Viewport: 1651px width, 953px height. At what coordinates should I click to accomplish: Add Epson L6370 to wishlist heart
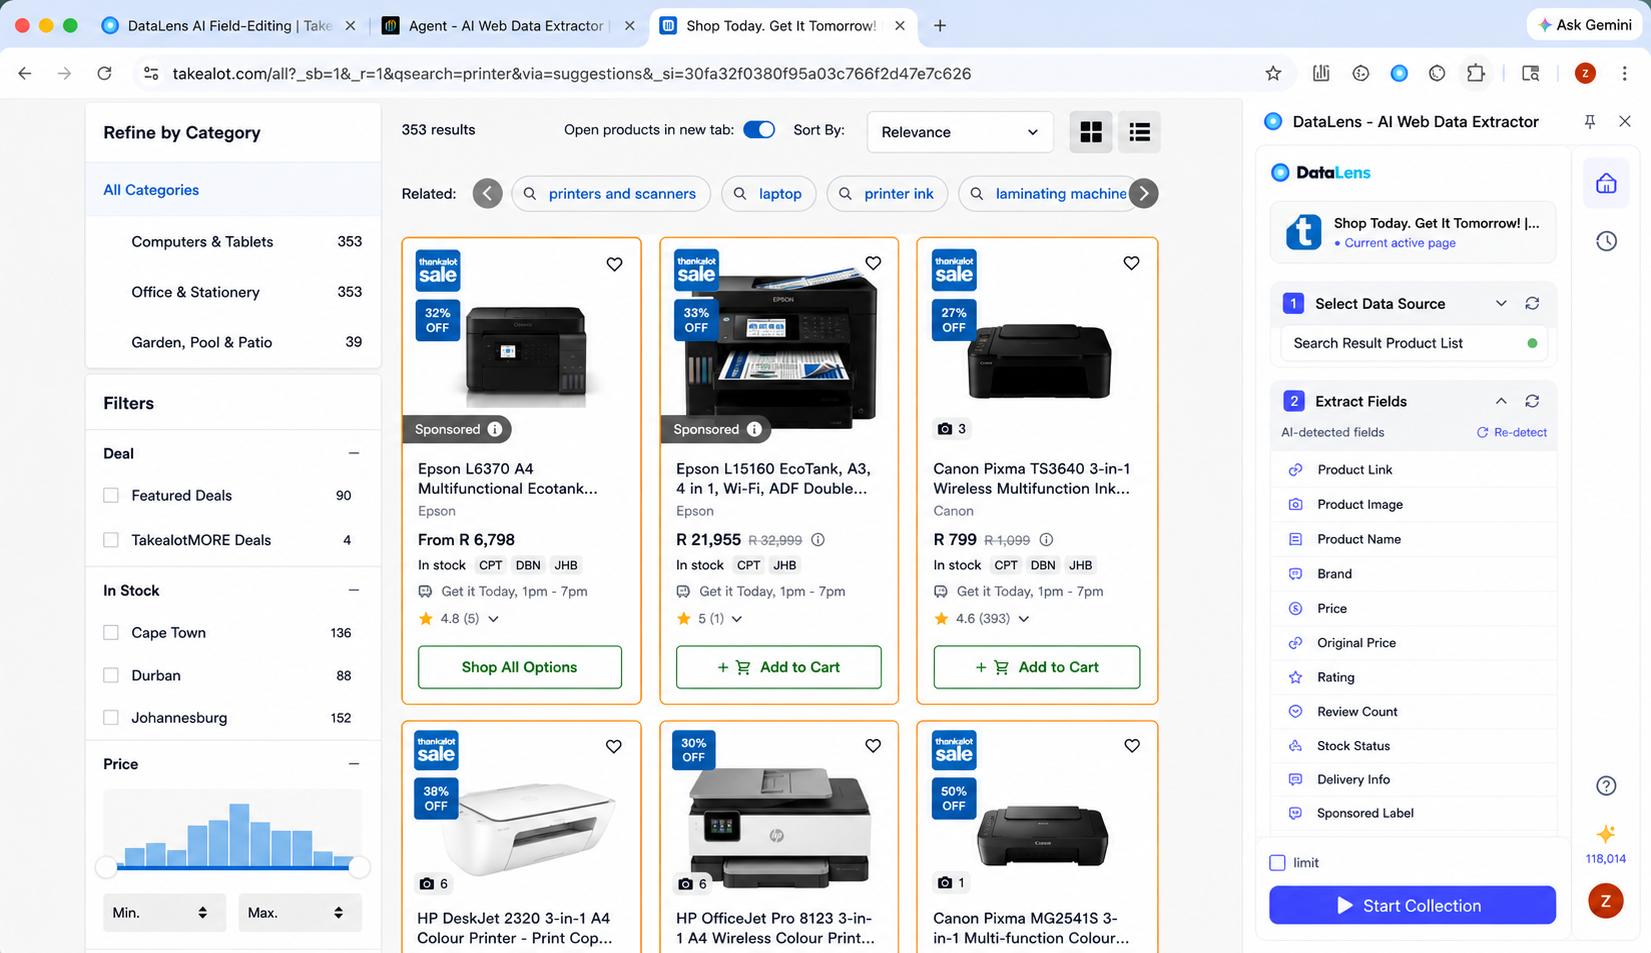click(x=614, y=264)
